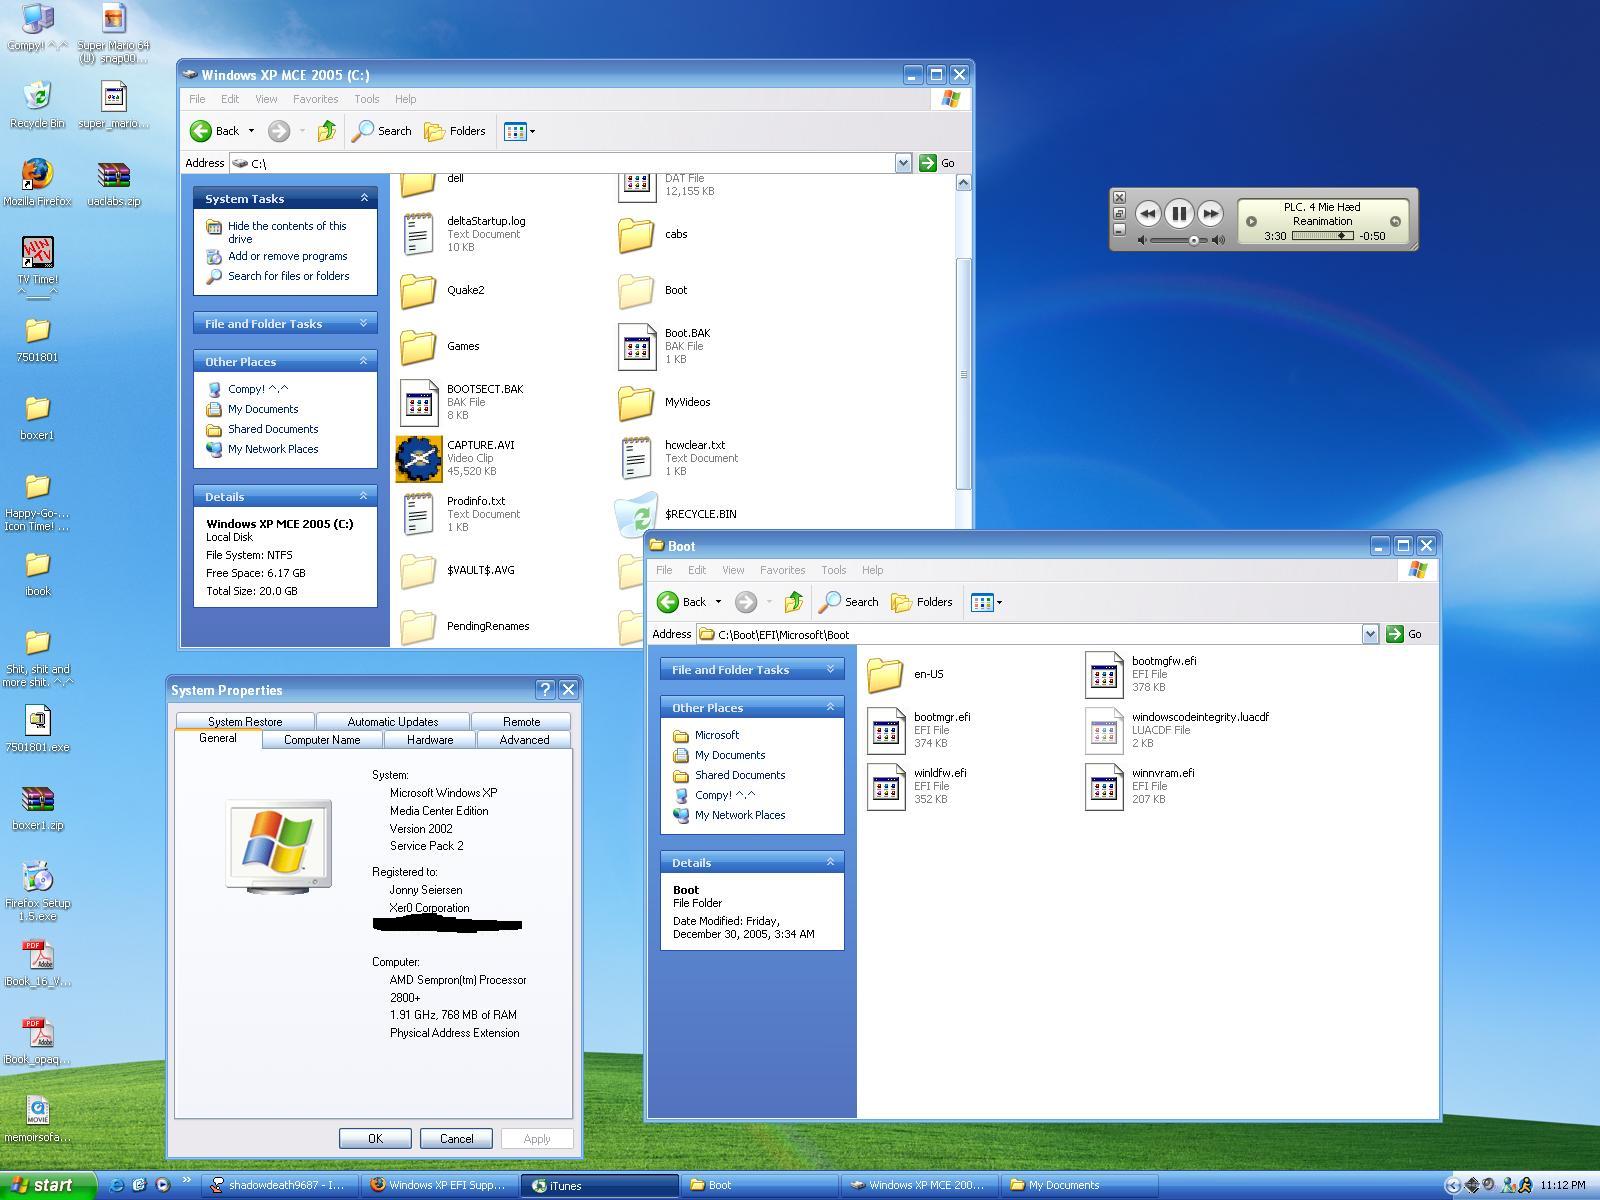
Task: Open My Documents taskbar button
Action: [x=1081, y=1186]
